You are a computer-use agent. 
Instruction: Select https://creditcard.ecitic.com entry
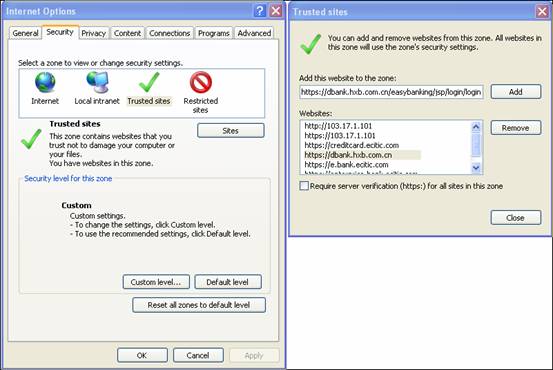(352, 145)
